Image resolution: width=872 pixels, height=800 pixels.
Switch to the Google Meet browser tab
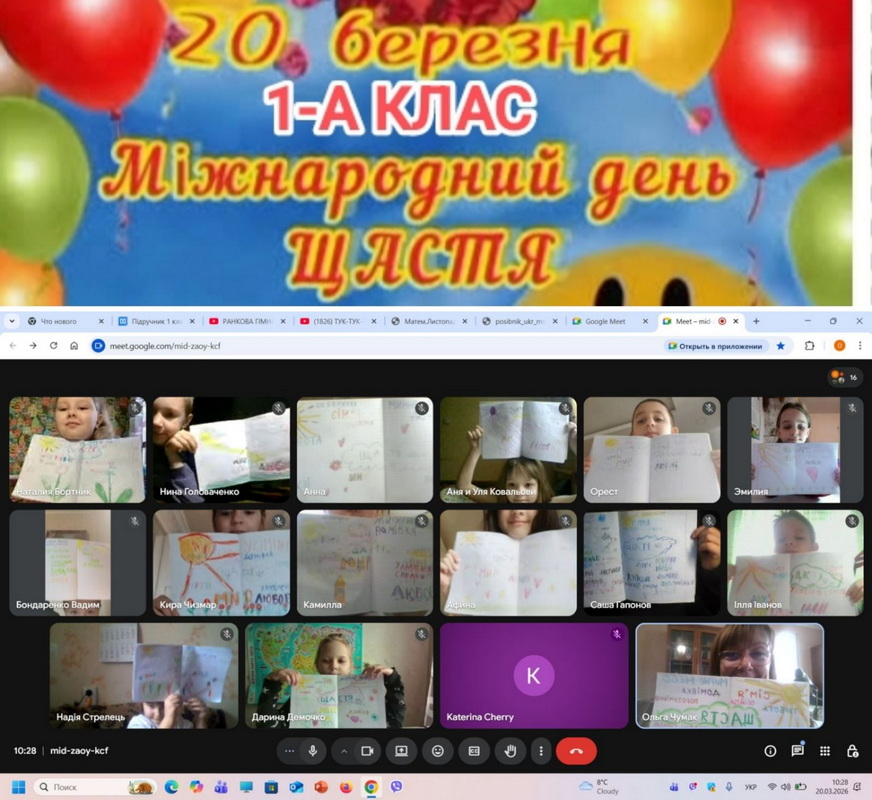tap(604, 321)
